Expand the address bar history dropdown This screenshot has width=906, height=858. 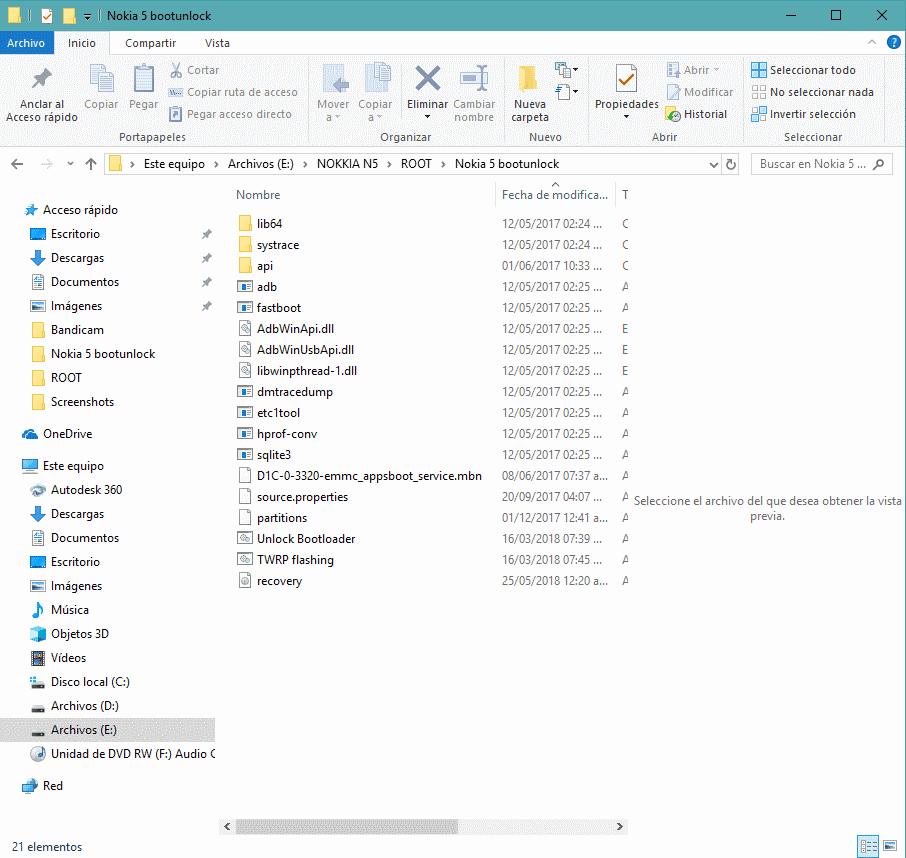(714, 164)
